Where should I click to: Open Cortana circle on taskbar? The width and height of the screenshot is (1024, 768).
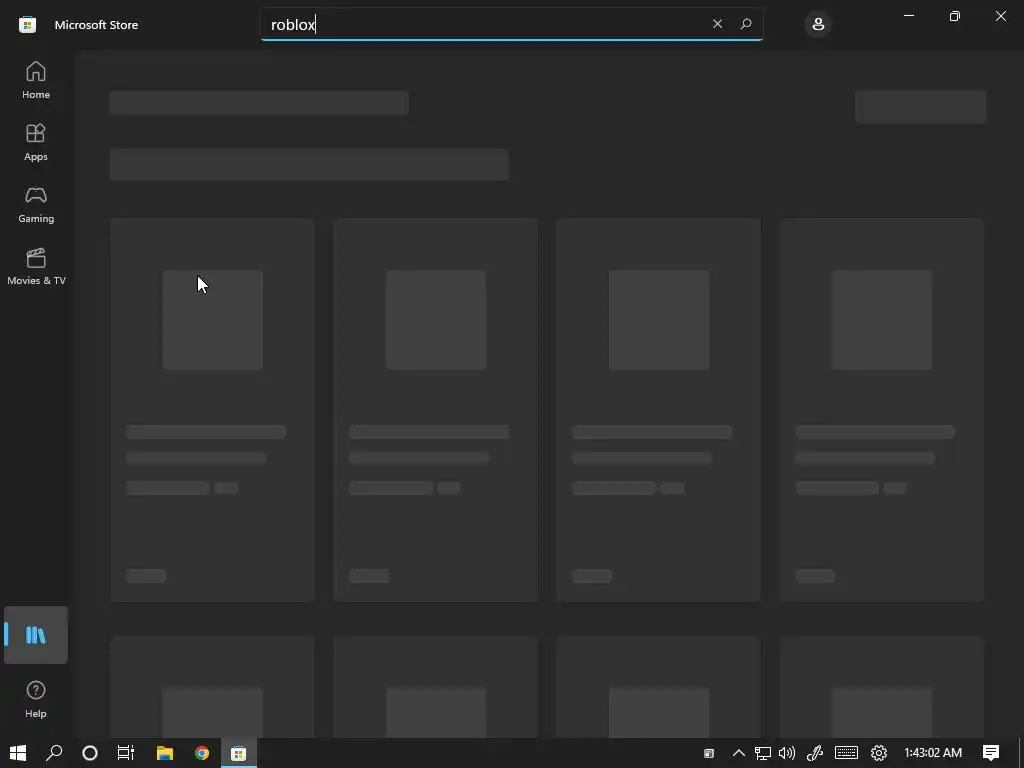click(x=90, y=753)
